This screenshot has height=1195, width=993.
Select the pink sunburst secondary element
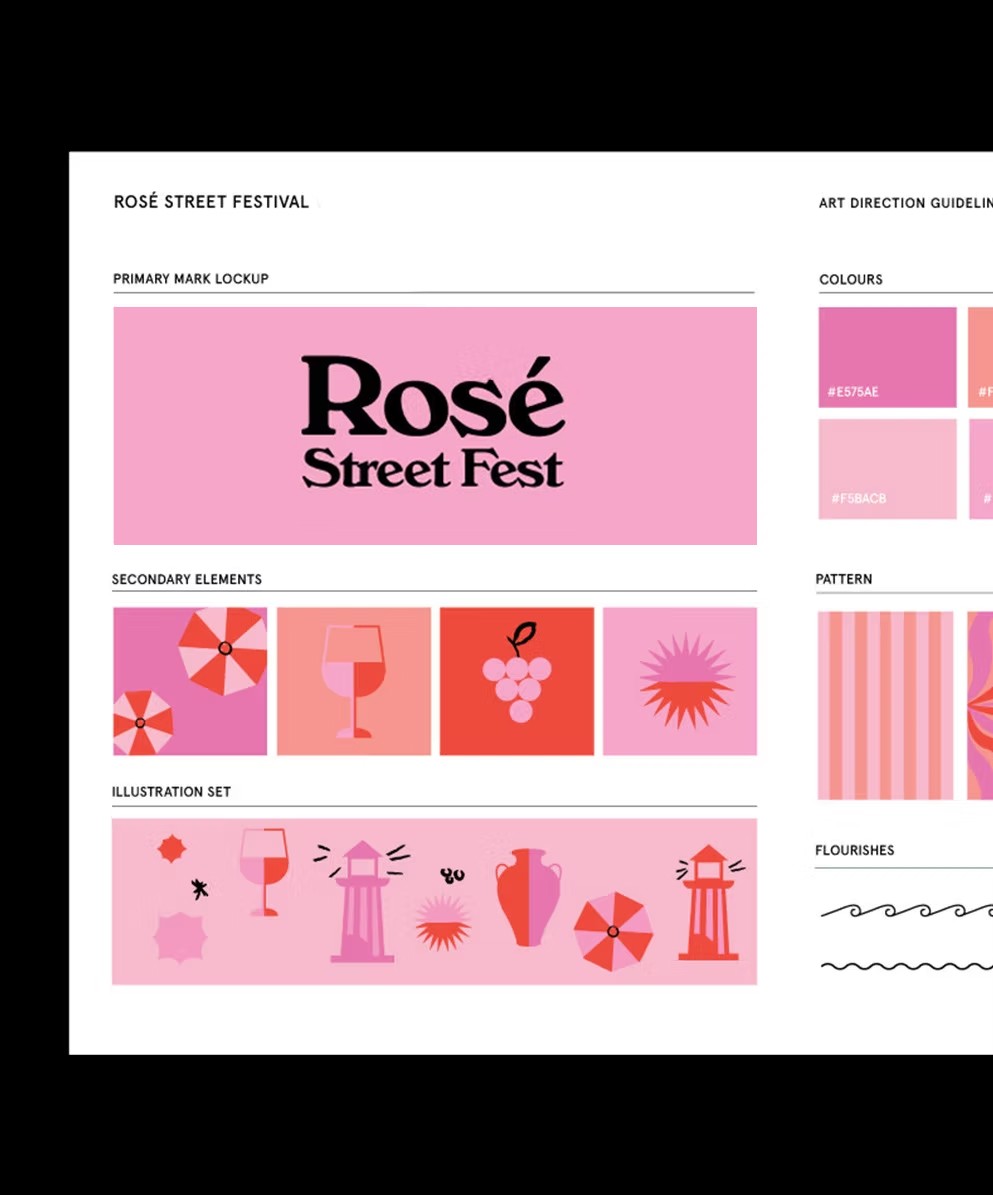click(680, 680)
